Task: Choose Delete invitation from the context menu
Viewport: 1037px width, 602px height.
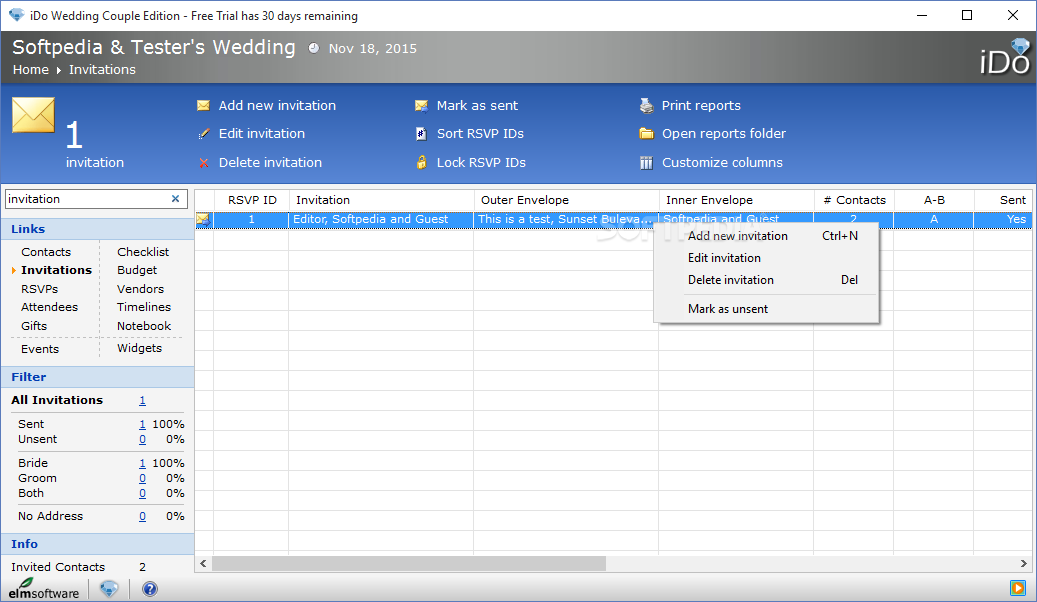Action: [766, 280]
